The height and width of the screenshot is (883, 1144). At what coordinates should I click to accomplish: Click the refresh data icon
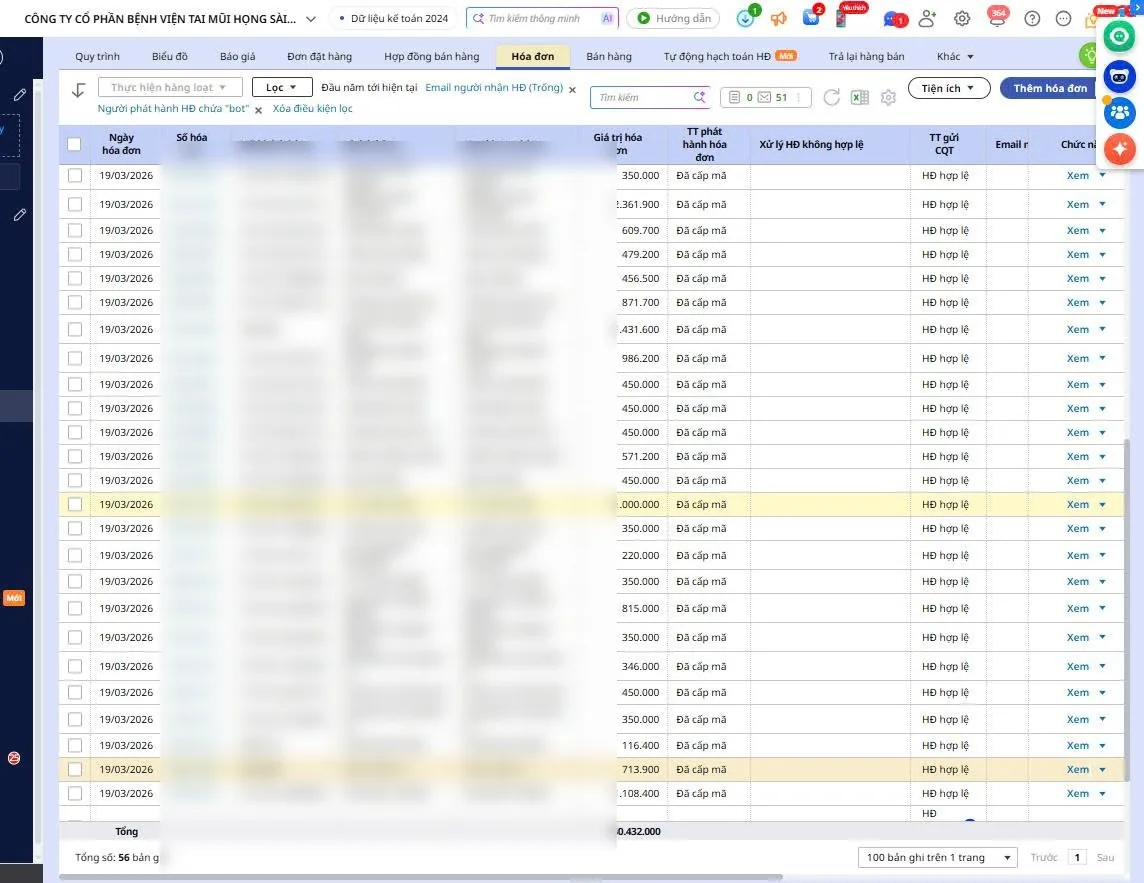point(832,97)
